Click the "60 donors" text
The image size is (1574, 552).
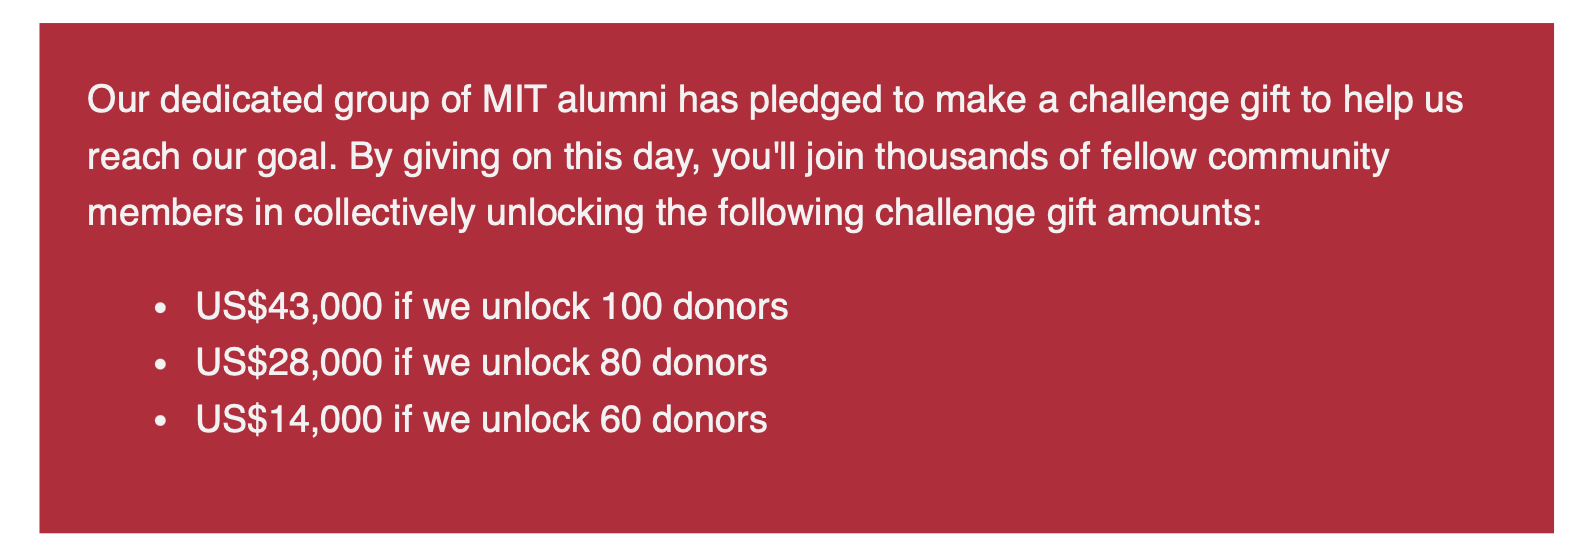[684, 419]
